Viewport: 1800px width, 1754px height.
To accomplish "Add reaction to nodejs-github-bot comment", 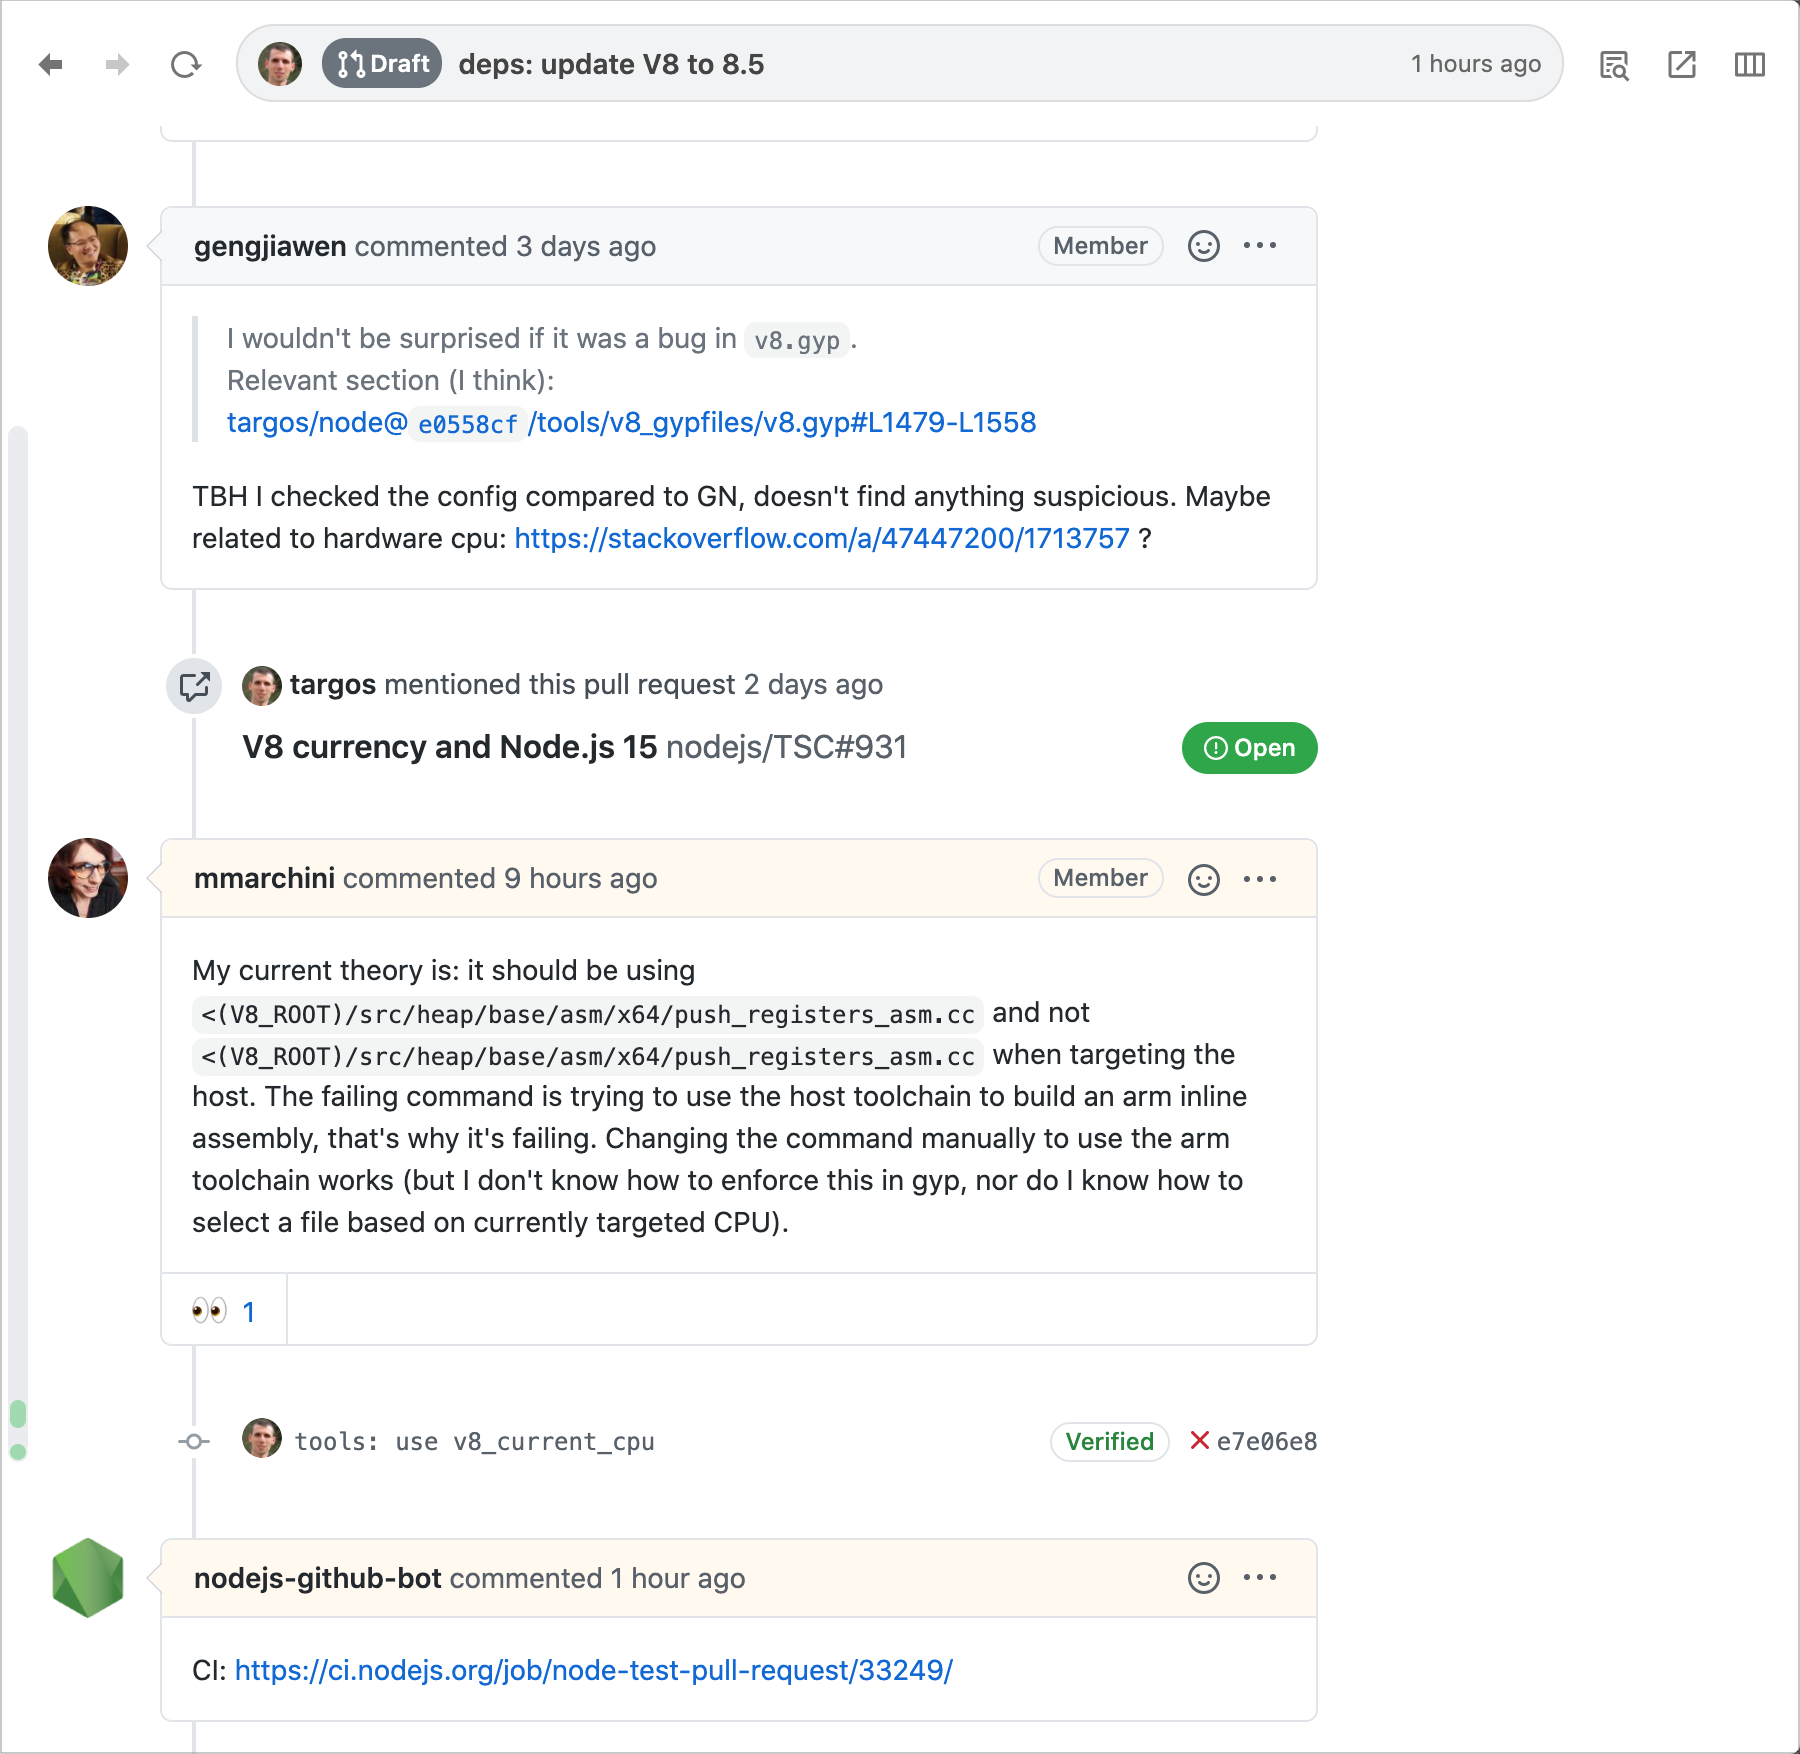I will click(x=1204, y=1578).
